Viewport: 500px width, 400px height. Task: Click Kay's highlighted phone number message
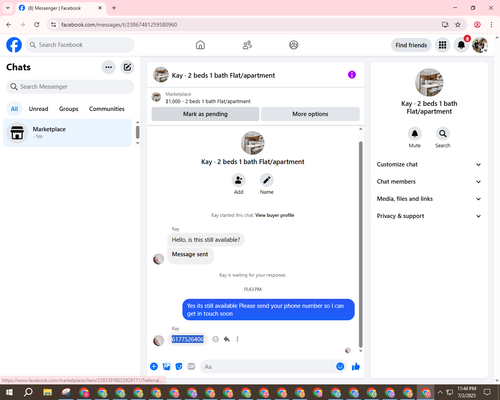187,339
